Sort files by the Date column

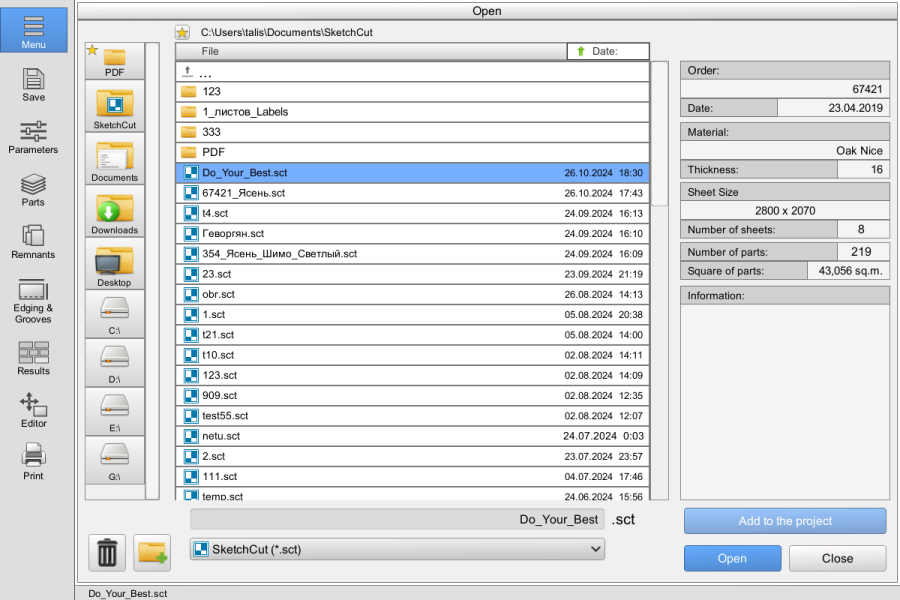coord(608,51)
